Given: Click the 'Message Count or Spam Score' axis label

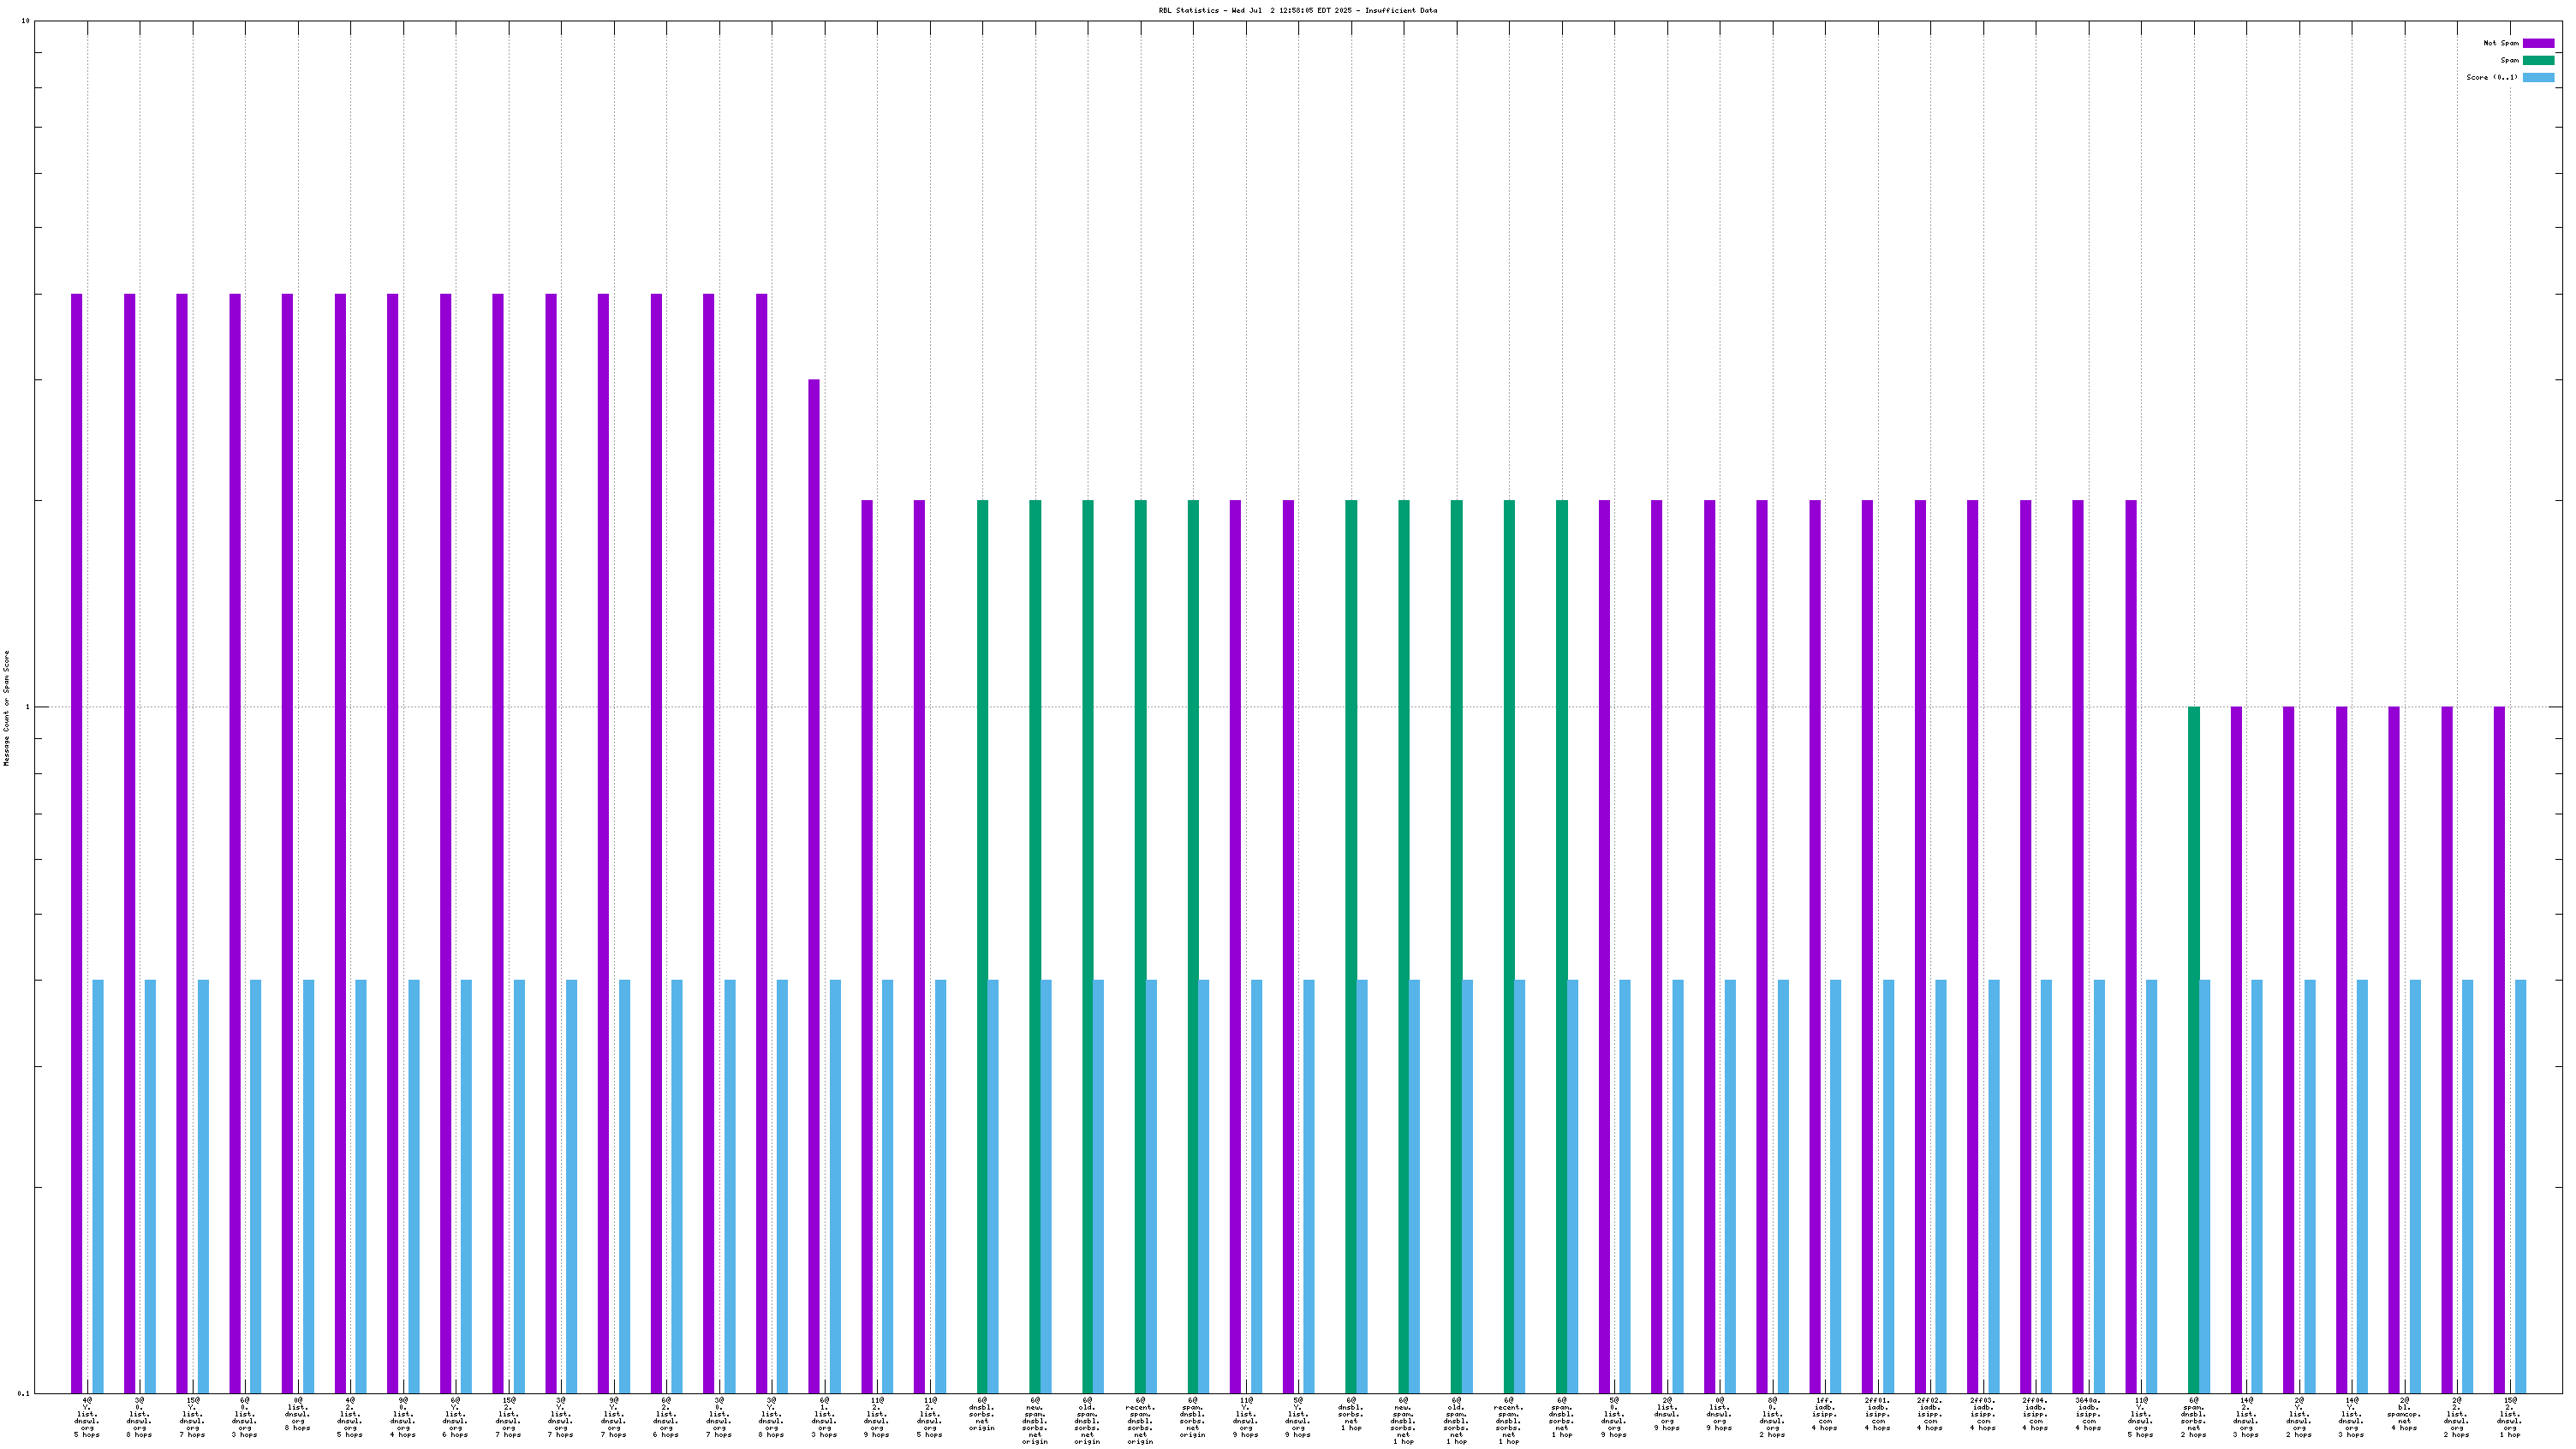Looking at the screenshot, I should tap(6, 707).
